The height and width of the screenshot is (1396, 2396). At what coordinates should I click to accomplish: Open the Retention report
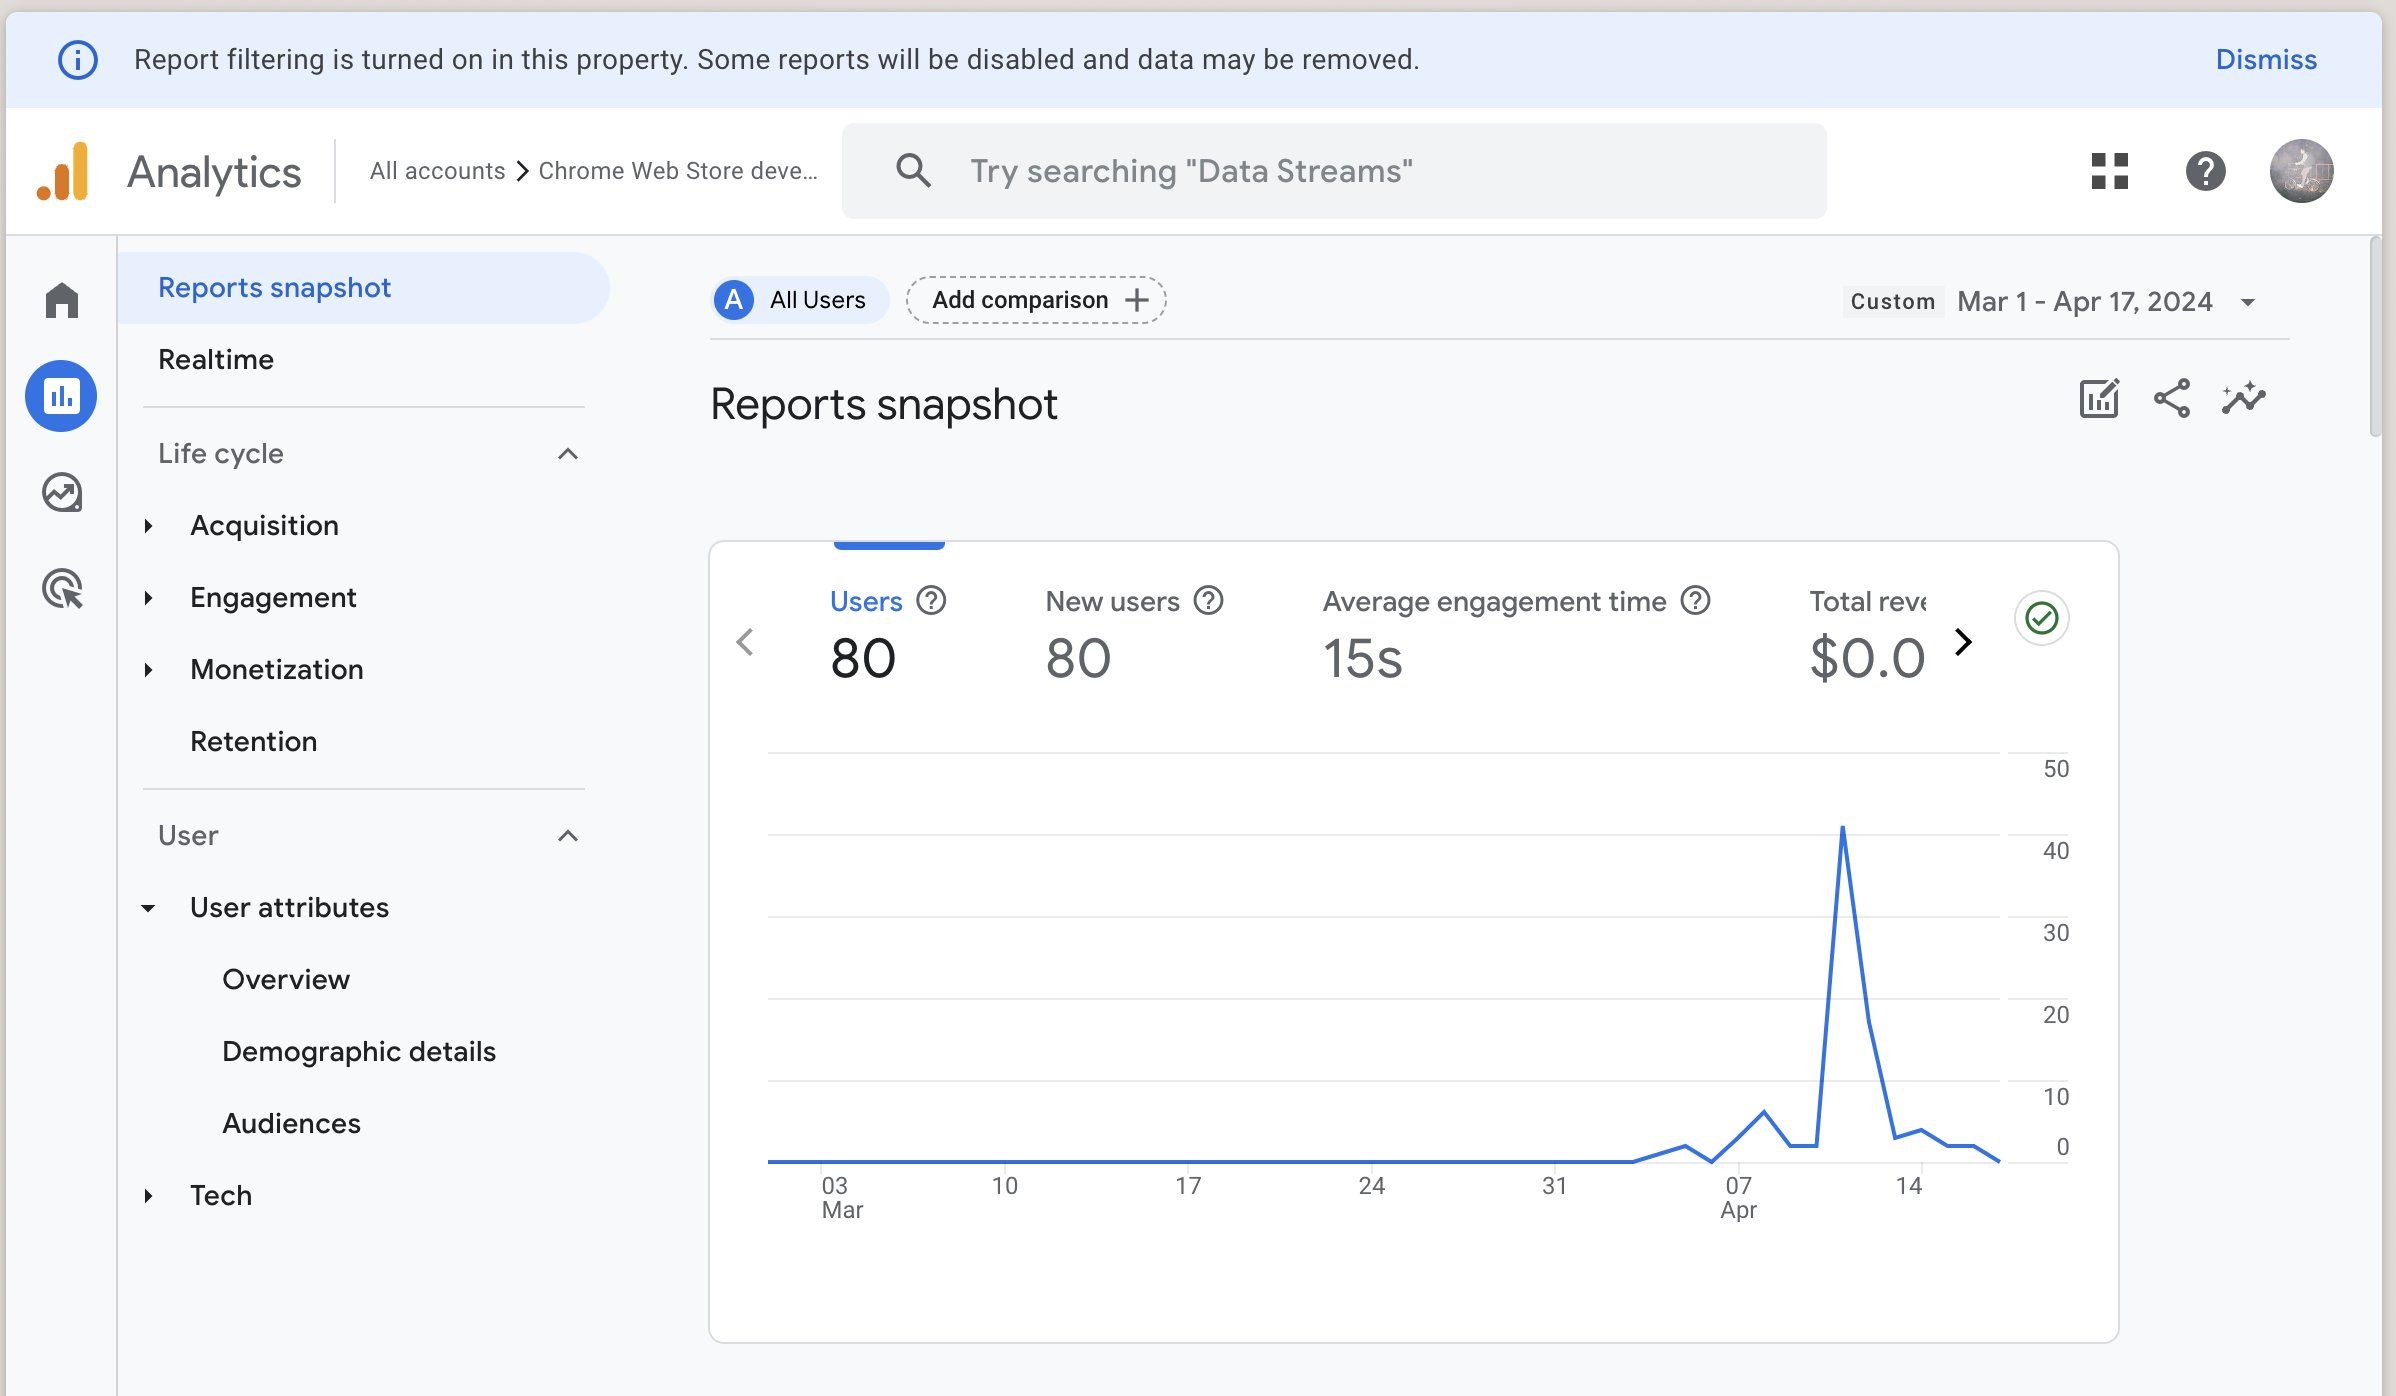pyautogui.click(x=253, y=742)
